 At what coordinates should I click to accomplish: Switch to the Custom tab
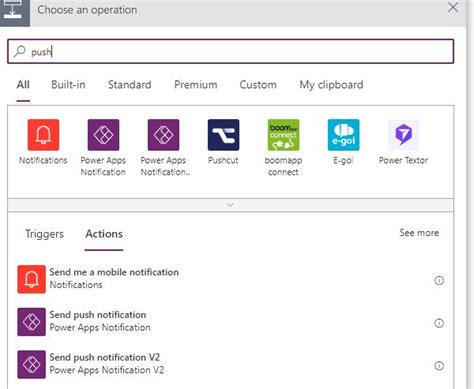coord(258,85)
